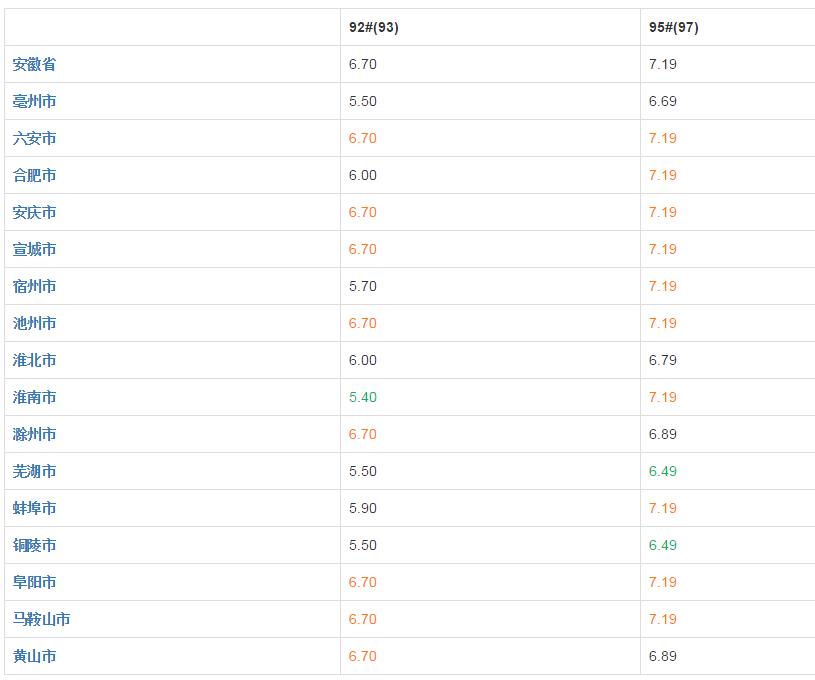Click the 阜阳市 link
The height and width of the screenshot is (680, 815).
34,582
